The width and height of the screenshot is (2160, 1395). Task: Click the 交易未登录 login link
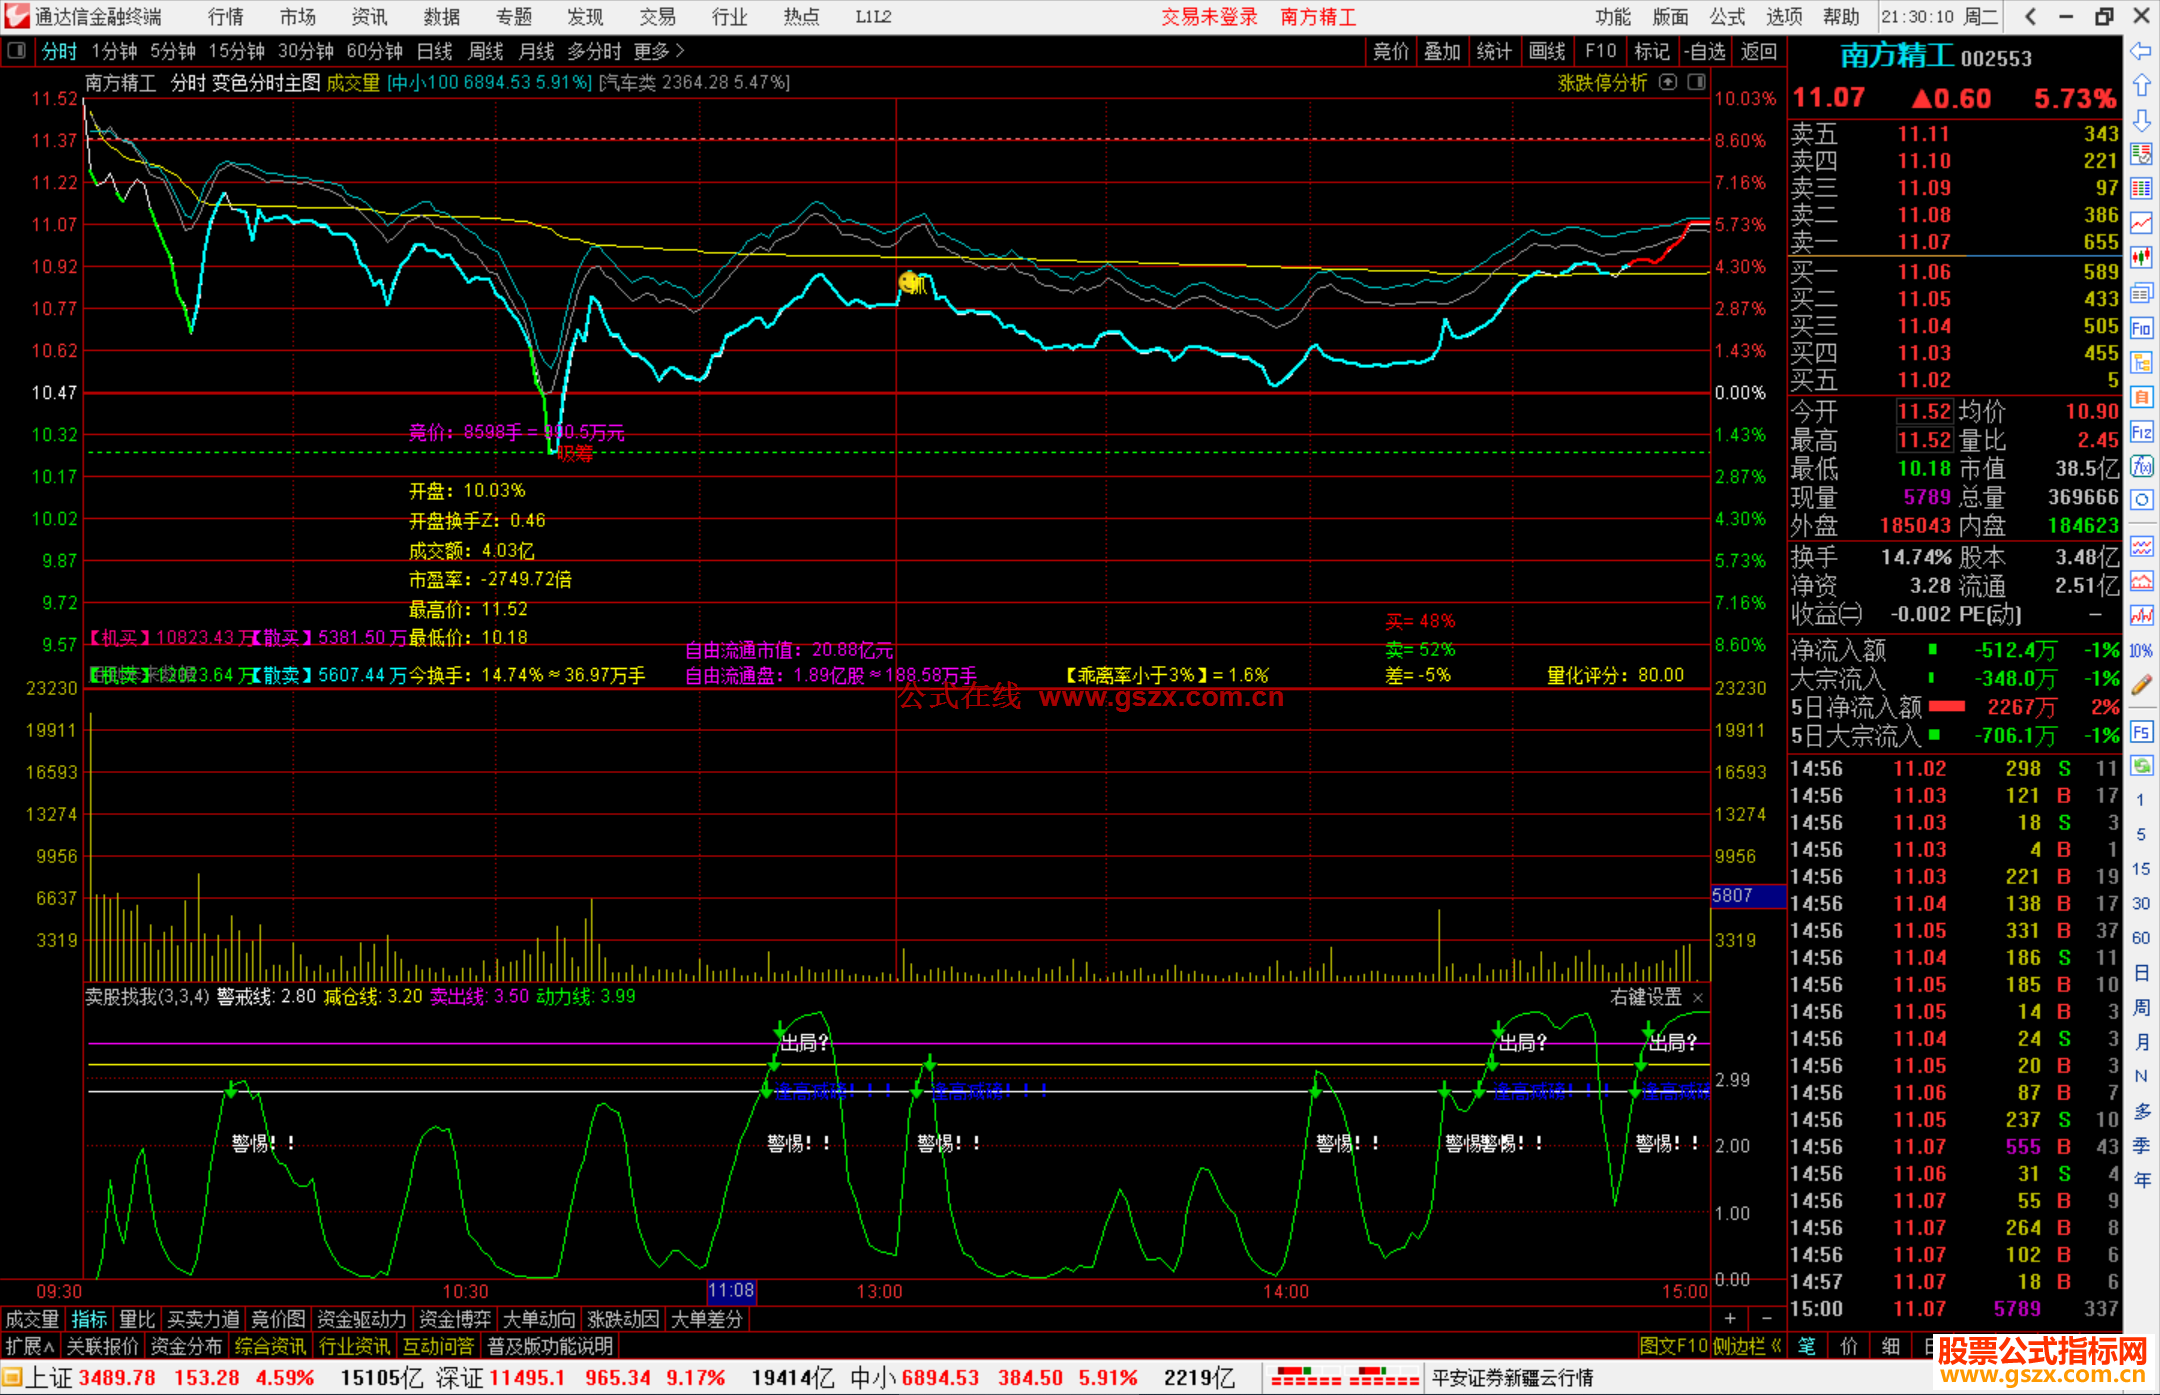1209,16
